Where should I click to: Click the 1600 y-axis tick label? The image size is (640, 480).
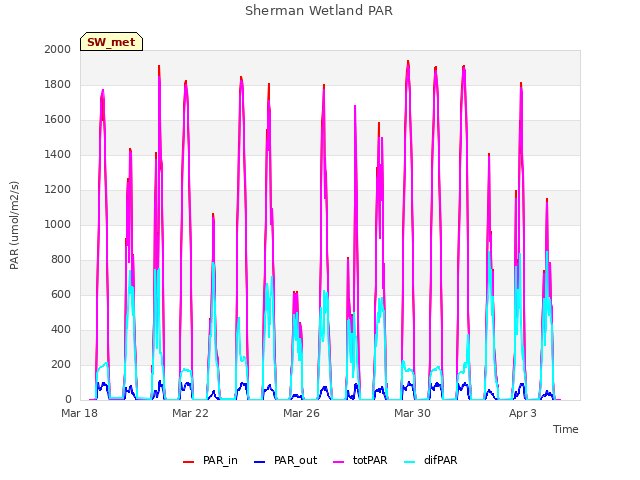[x=58, y=120]
